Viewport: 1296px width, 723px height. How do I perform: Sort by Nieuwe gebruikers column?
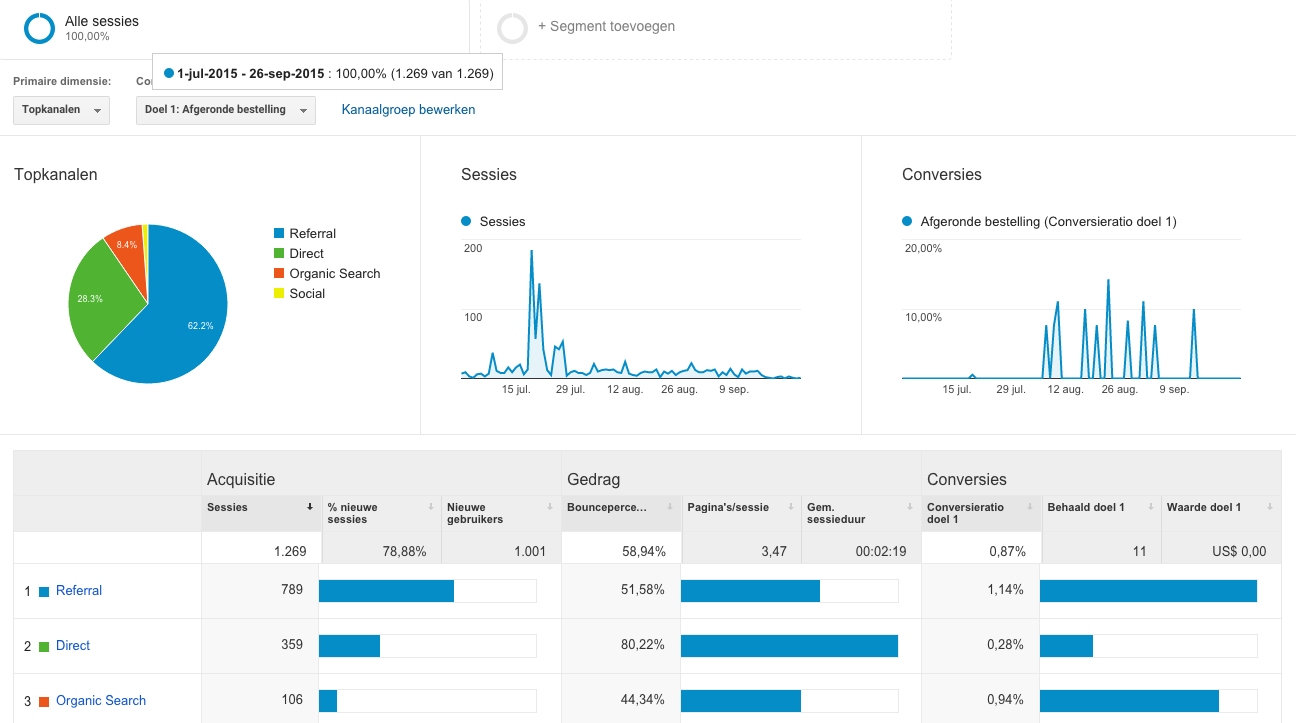(x=501, y=513)
